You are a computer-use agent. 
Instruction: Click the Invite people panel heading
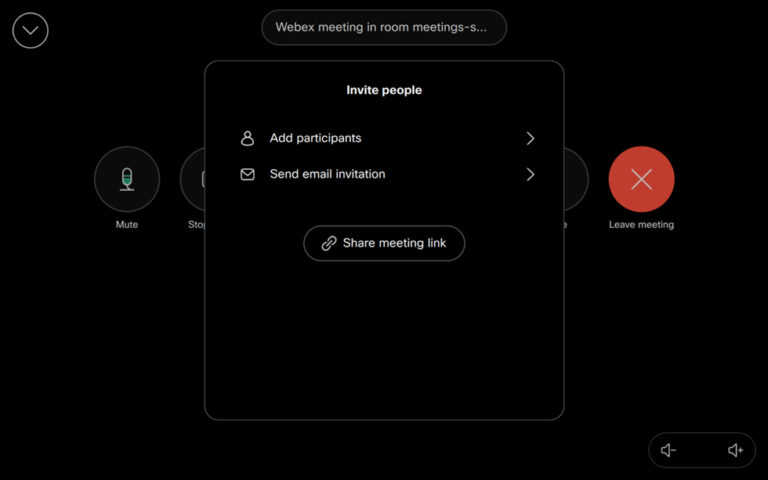pos(384,90)
